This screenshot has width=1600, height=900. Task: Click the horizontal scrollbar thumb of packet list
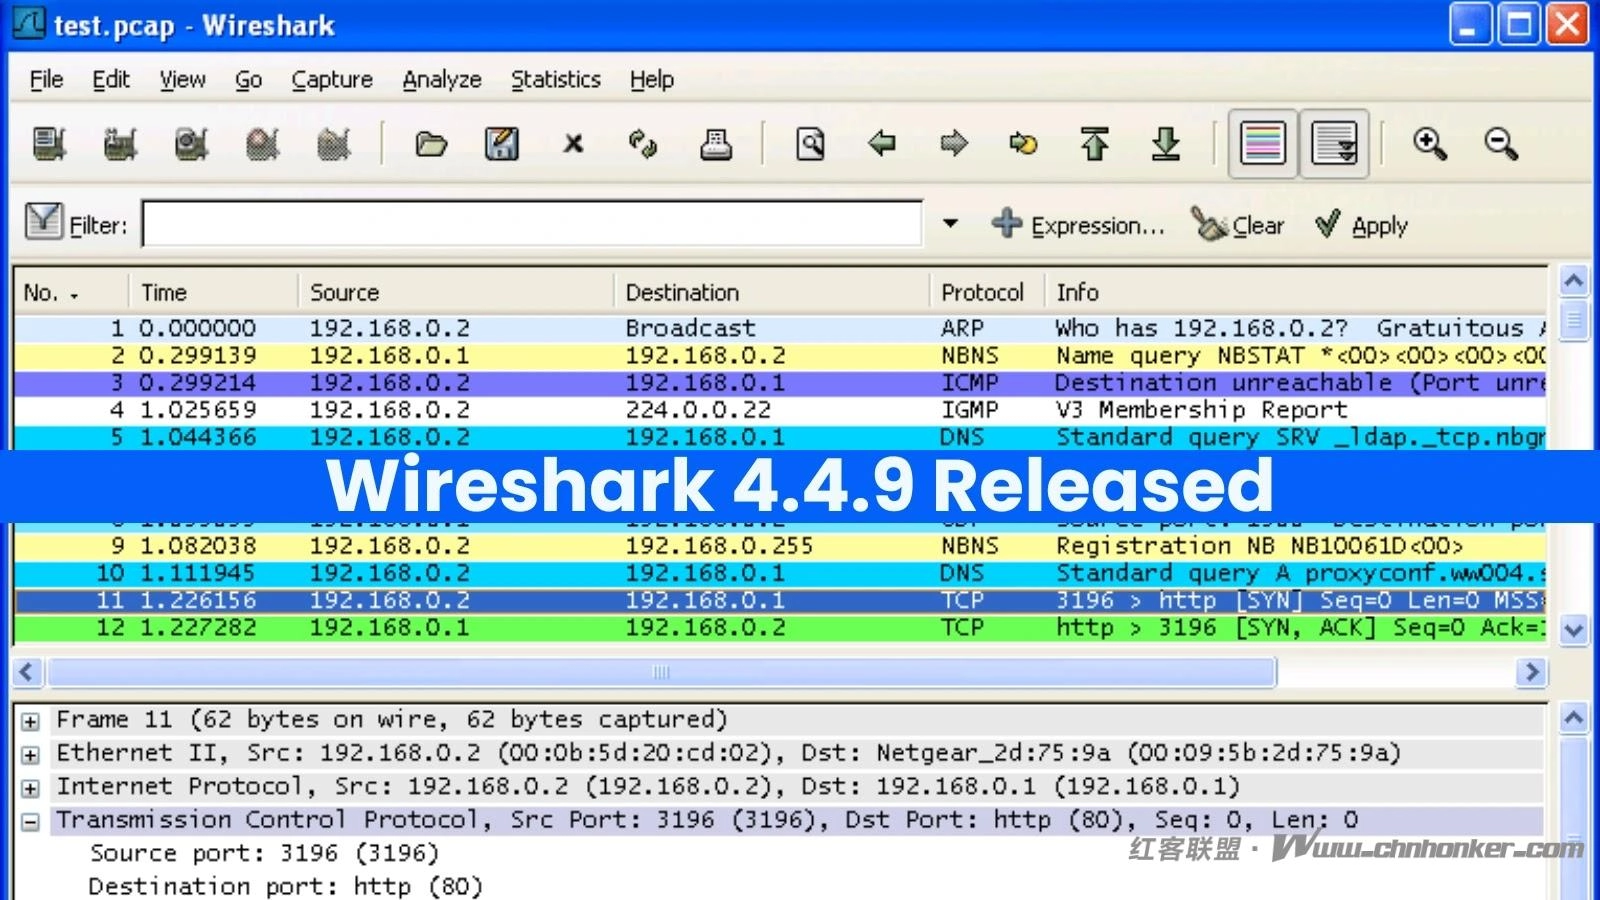coord(661,672)
